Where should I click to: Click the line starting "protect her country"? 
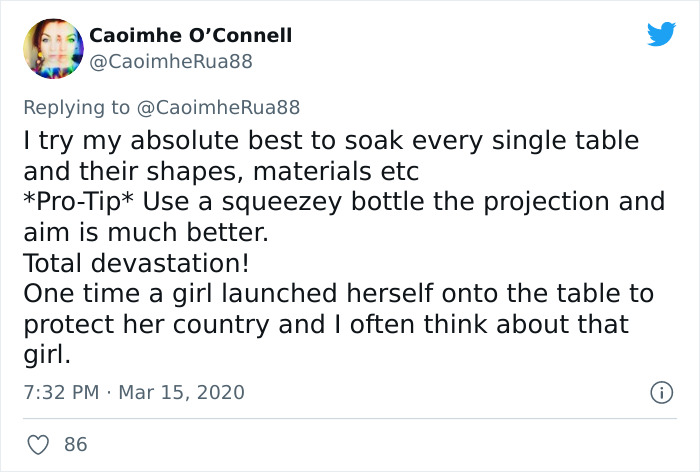coord(326,325)
